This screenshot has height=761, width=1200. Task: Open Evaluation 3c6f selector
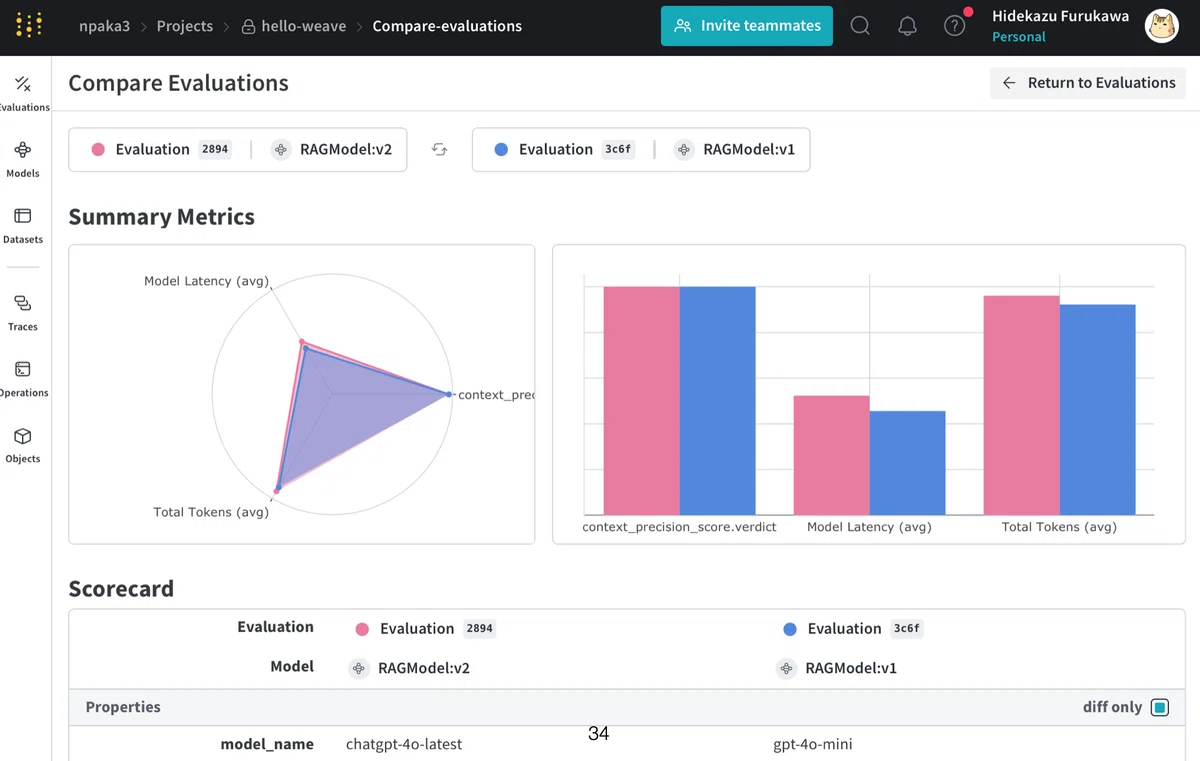point(564,149)
